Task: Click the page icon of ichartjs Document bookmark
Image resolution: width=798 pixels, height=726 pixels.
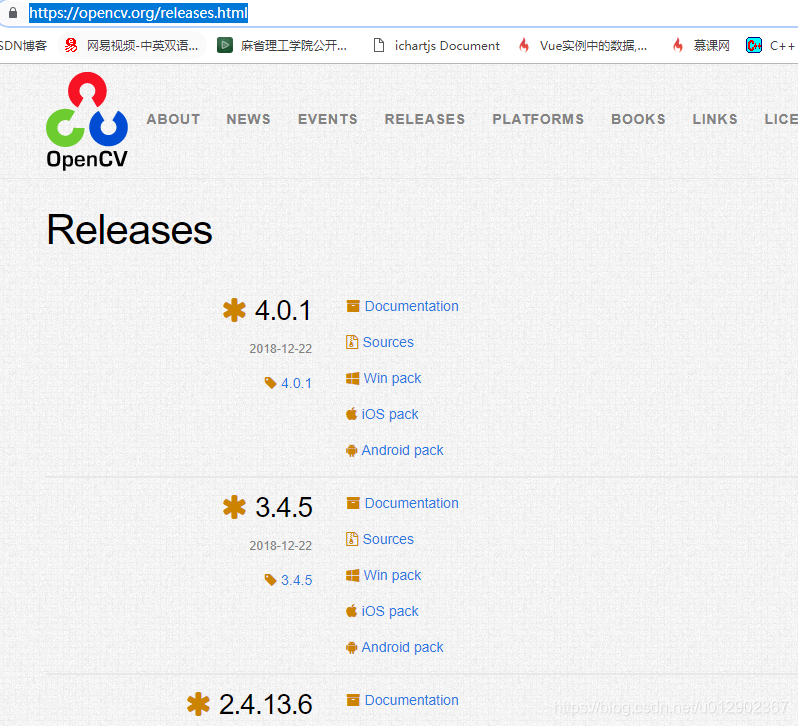Action: tap(379, 45)
